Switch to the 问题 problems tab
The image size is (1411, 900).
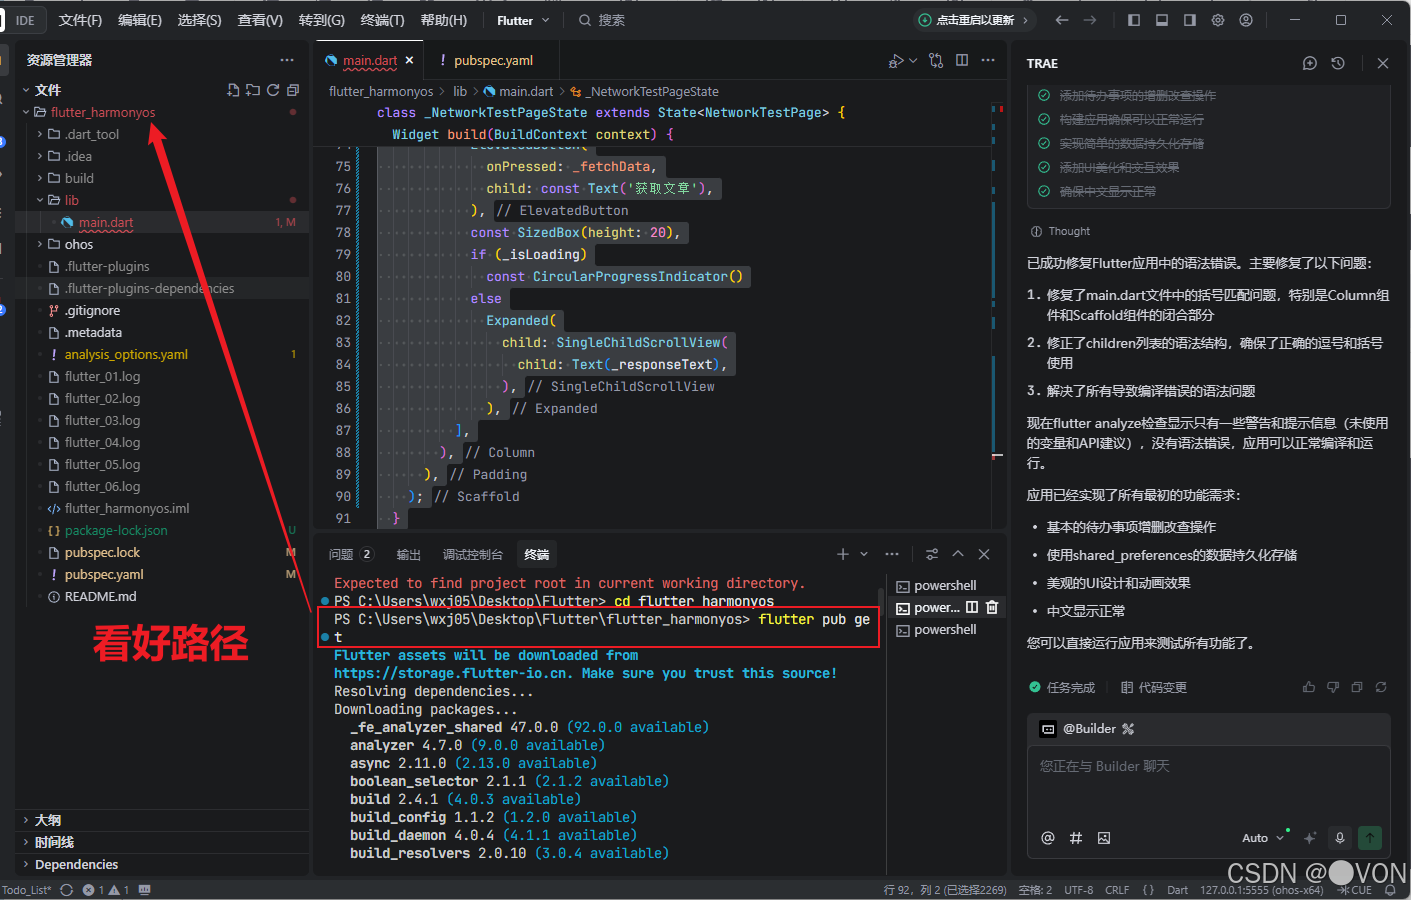coord(350,554)
